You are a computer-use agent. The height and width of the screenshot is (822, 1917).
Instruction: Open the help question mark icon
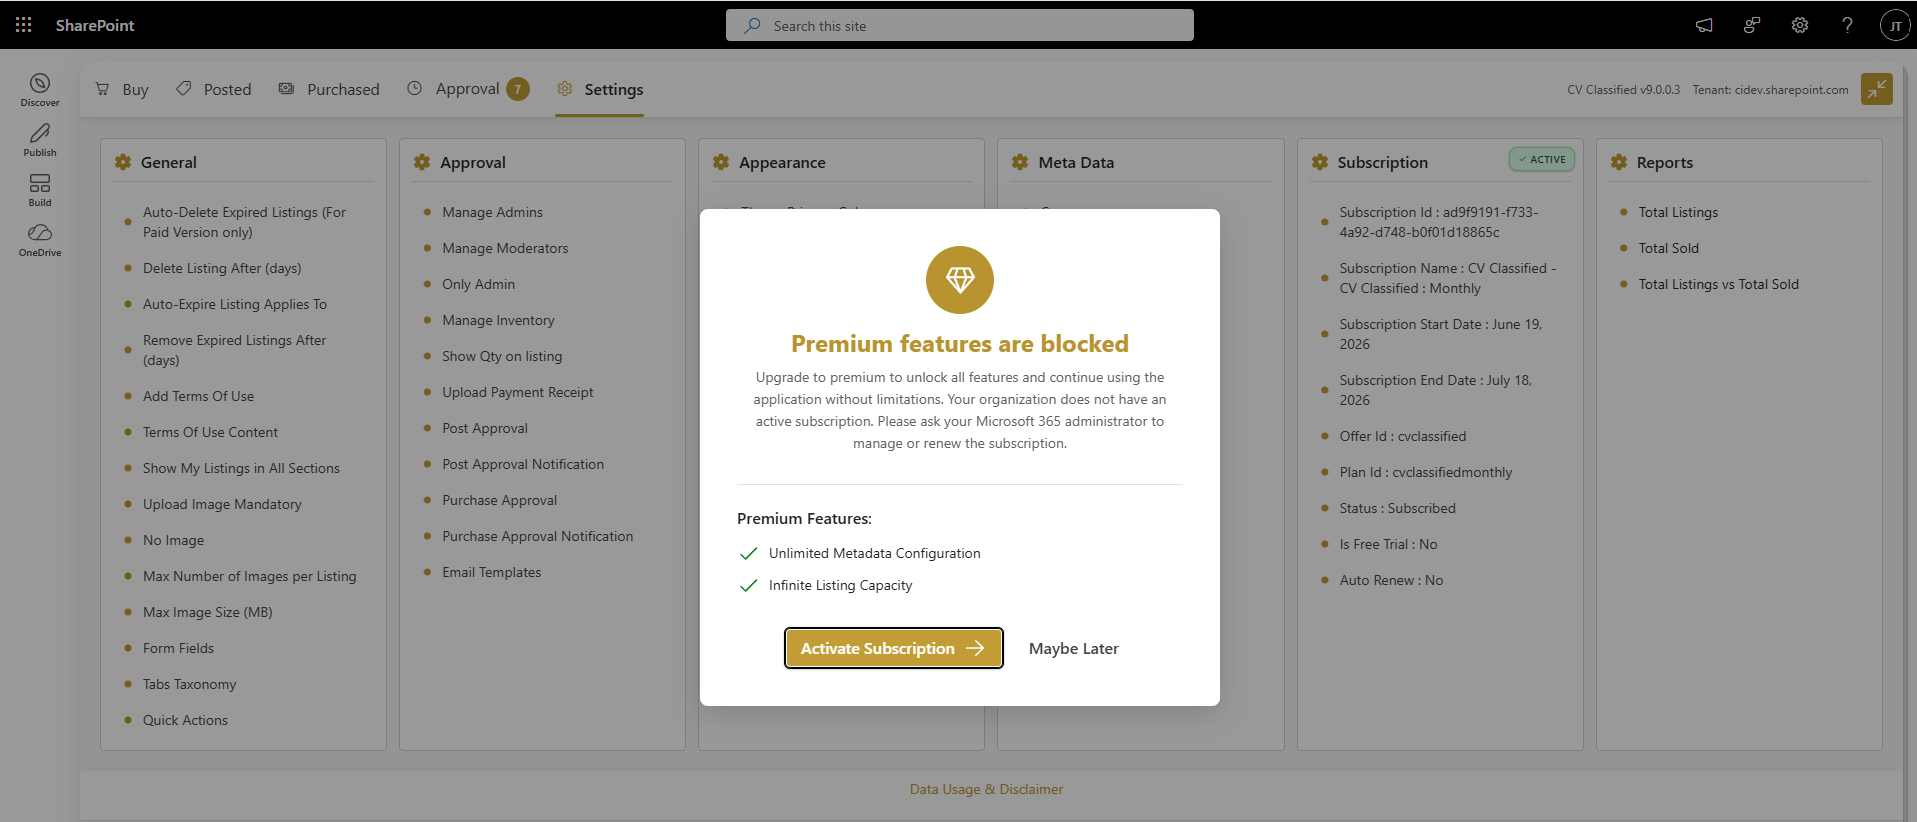pyautogui.click(x=1847, y=25)
